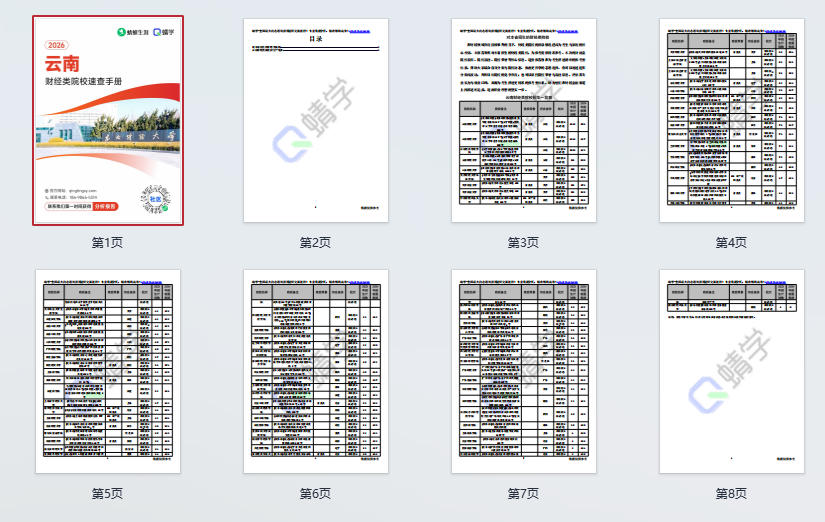Click the label '第6页'
This screenshot has height=522, width=825.
[315, 494]
